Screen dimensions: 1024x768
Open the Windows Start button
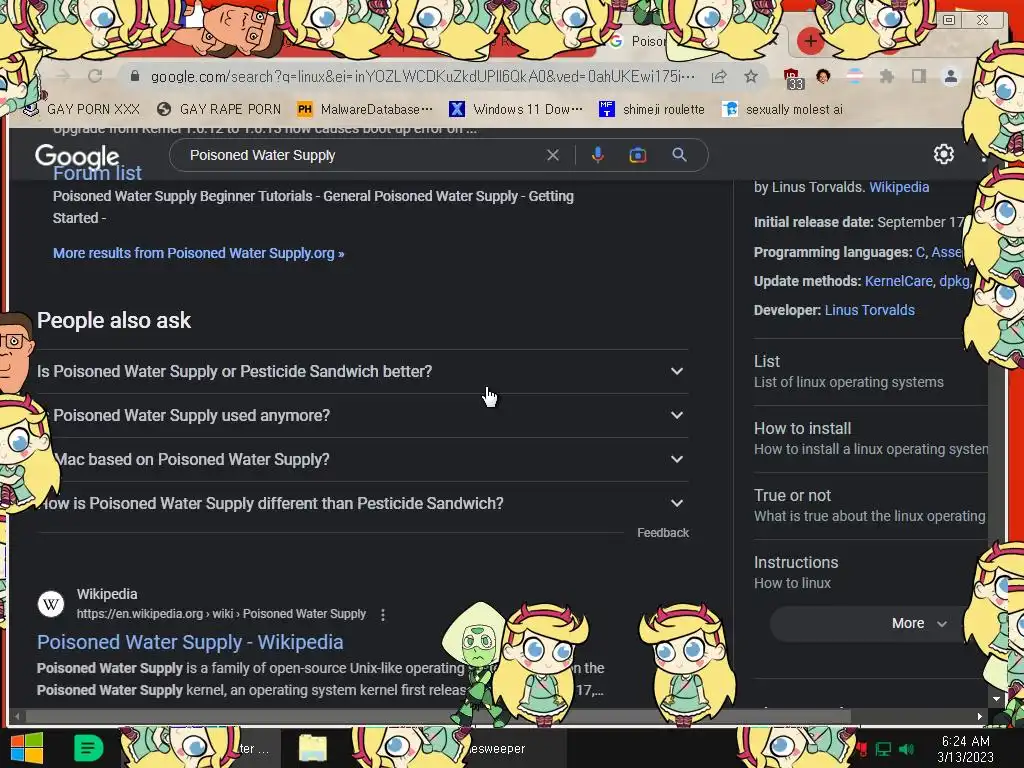tap(25, 748)
